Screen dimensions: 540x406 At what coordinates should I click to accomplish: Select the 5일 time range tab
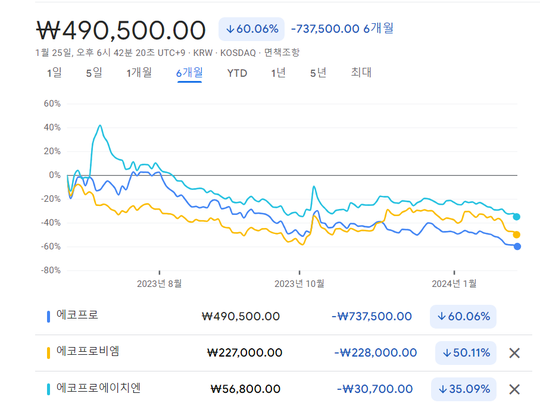click(94, 73)
